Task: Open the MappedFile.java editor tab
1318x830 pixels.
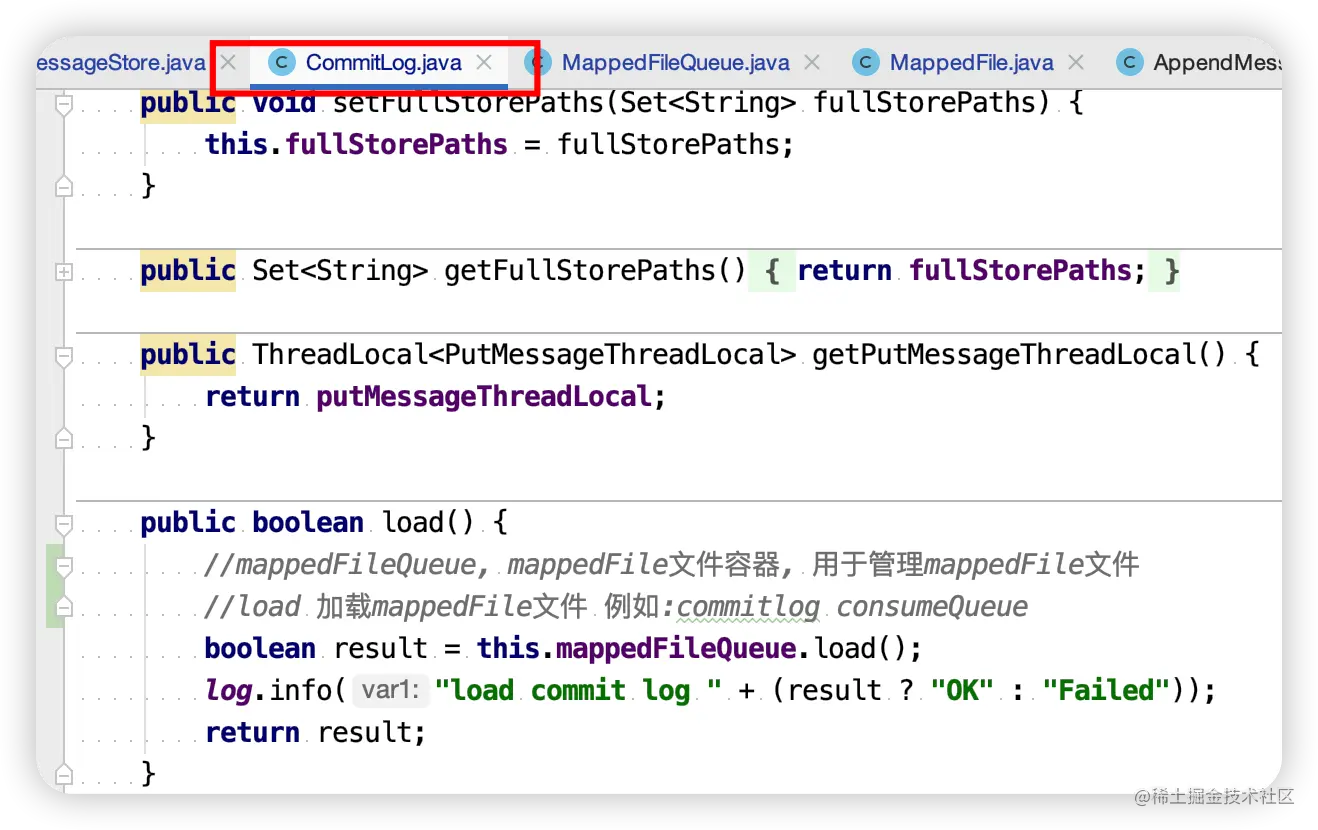Action: (971, 63)
